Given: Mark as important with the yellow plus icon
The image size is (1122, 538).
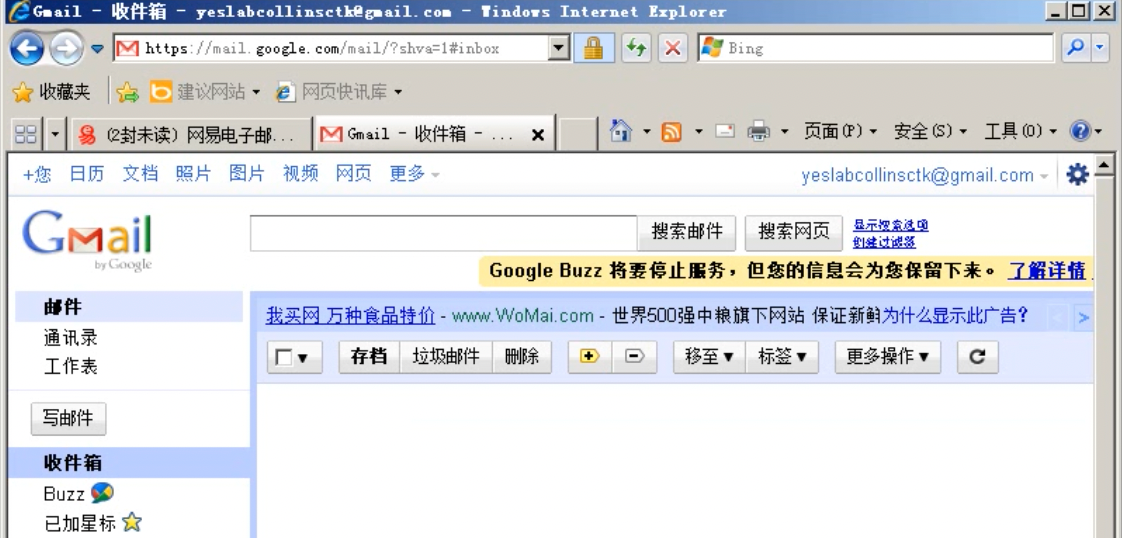Looking at the screenshot, I should click(590, 356).
